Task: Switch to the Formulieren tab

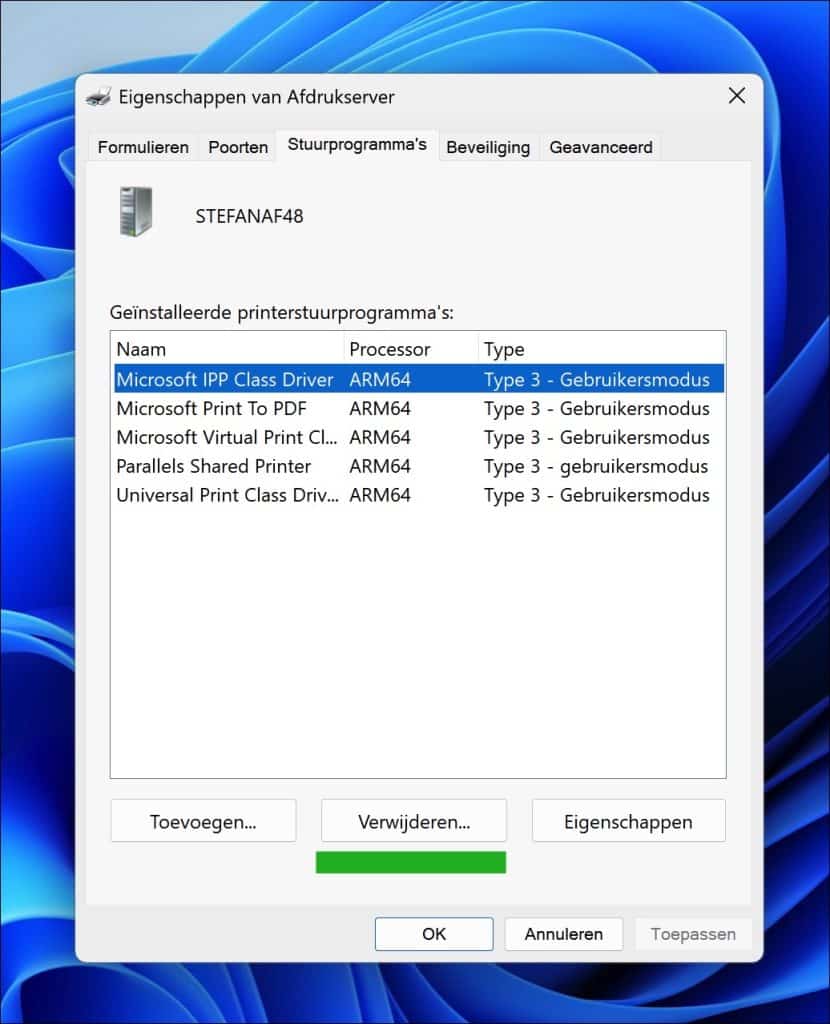Action: (143, 147)
